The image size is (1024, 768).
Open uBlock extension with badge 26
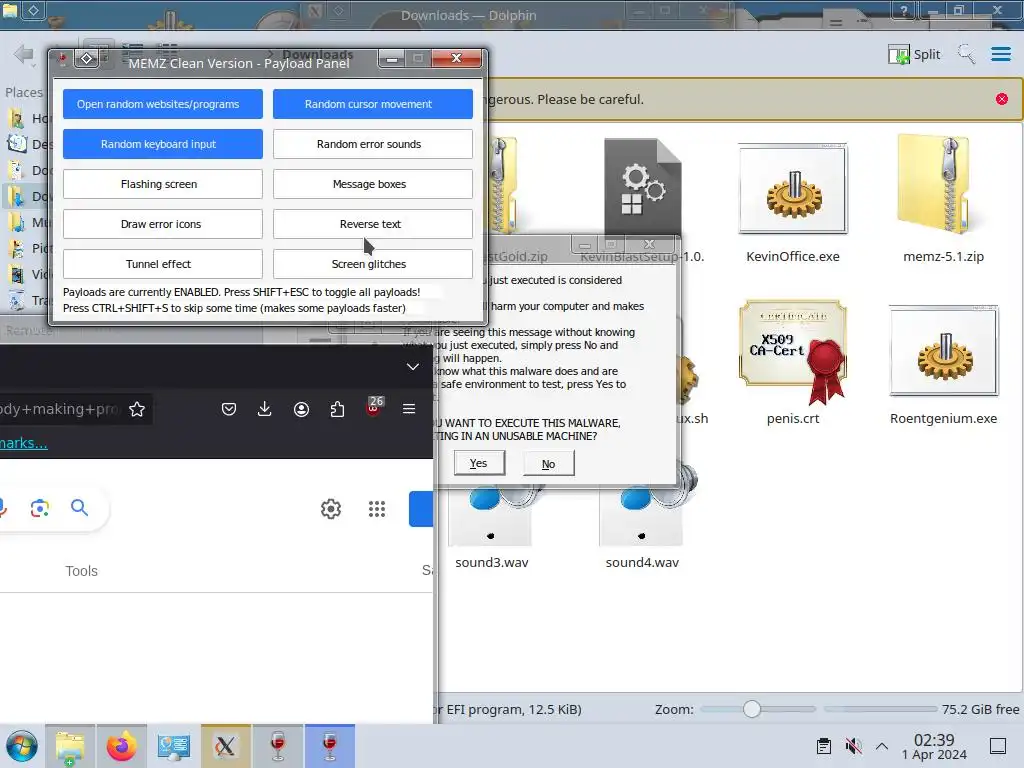point(374,407)
